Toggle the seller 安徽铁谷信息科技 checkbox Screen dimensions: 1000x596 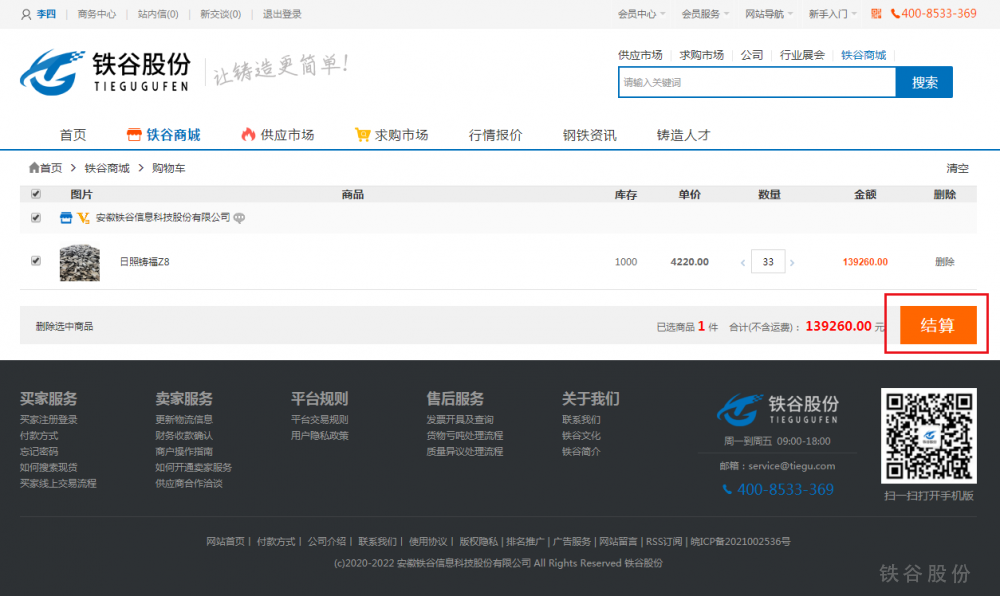coord(36,218)
